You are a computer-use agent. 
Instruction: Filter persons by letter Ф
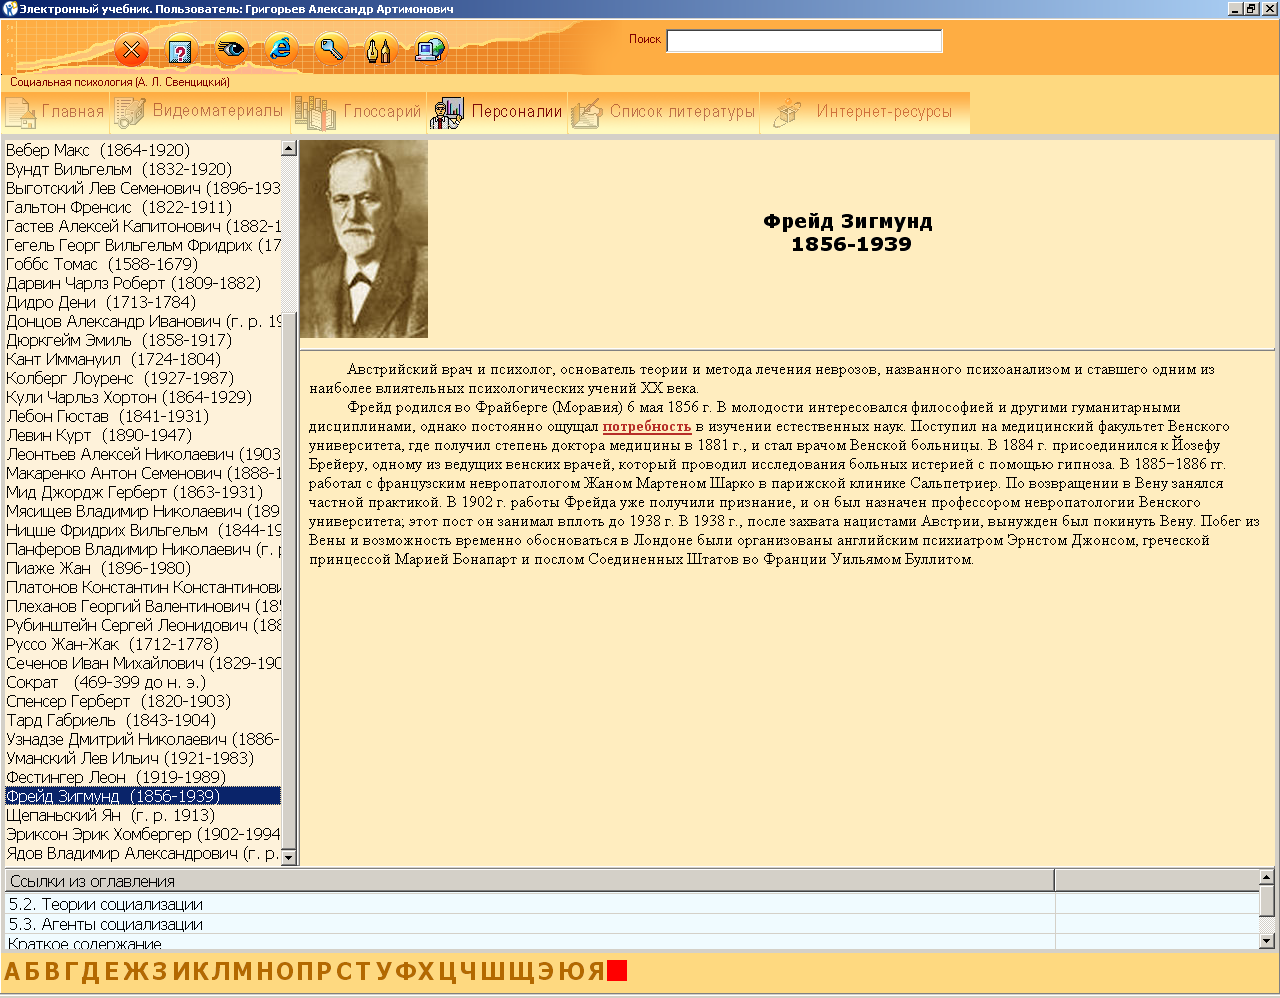click(406, 971)
